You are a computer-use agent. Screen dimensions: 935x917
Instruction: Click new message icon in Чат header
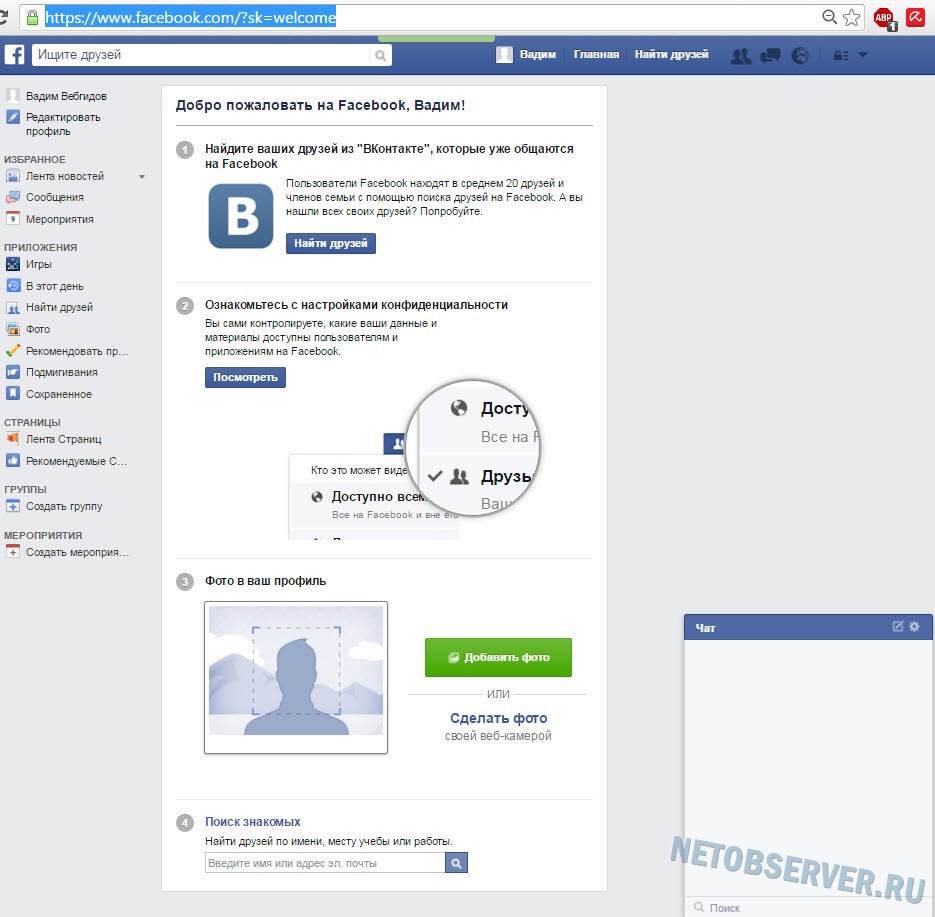pyautogui.click(x=897, y=627)
